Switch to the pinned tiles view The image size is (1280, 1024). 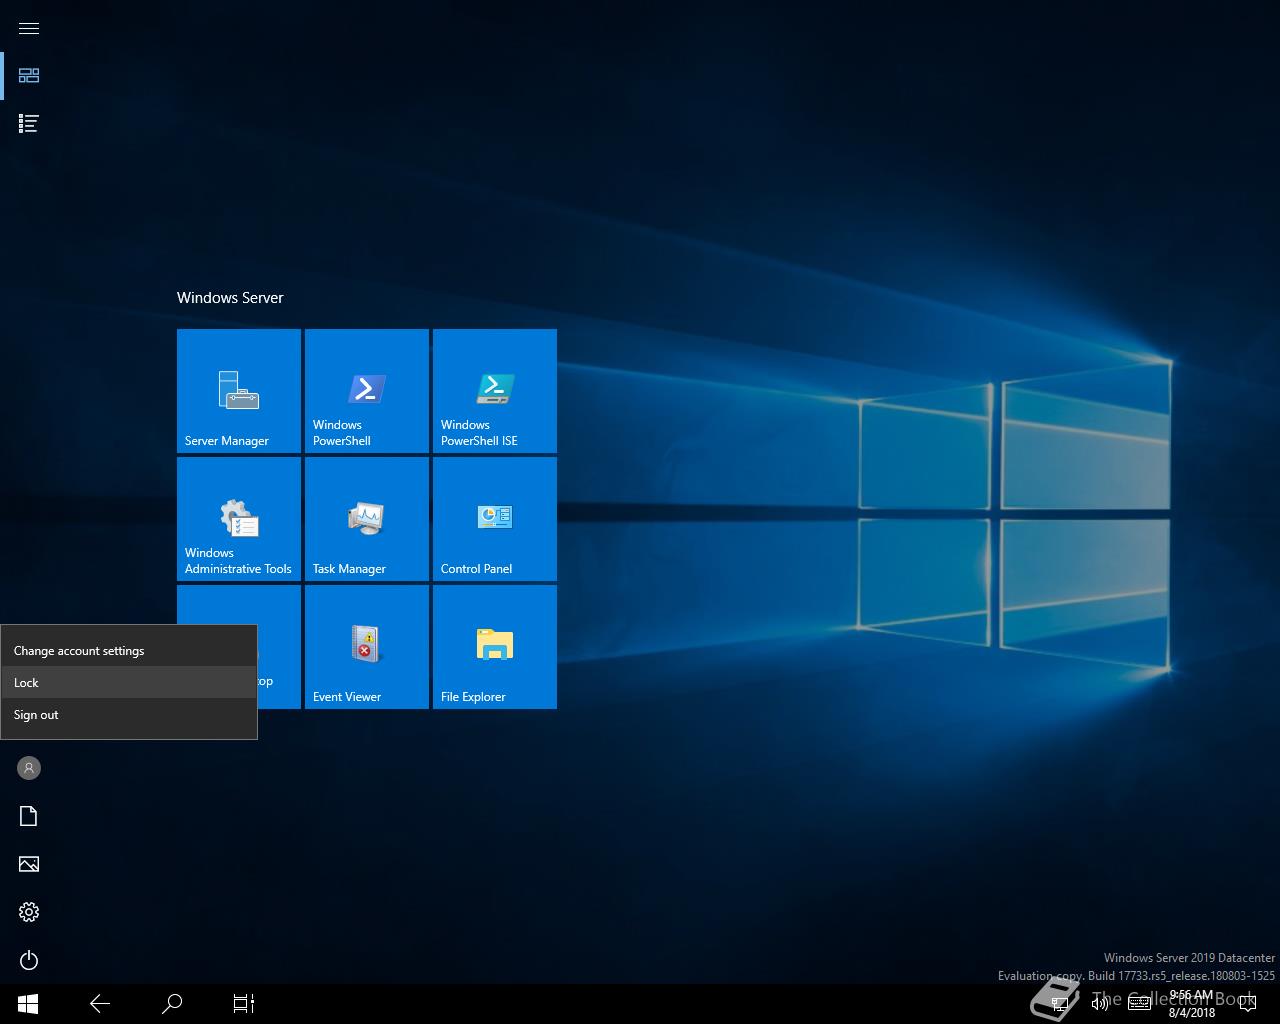29,76
